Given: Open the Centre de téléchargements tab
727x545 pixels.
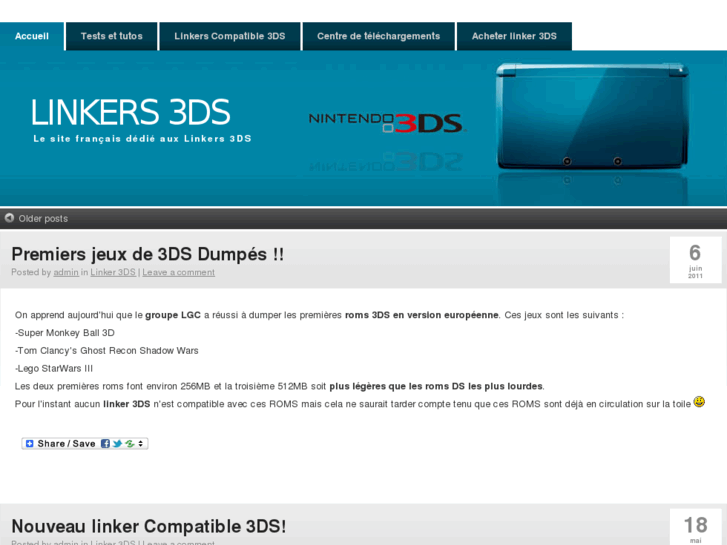Looking at the screenshot, I should point(378,36).
